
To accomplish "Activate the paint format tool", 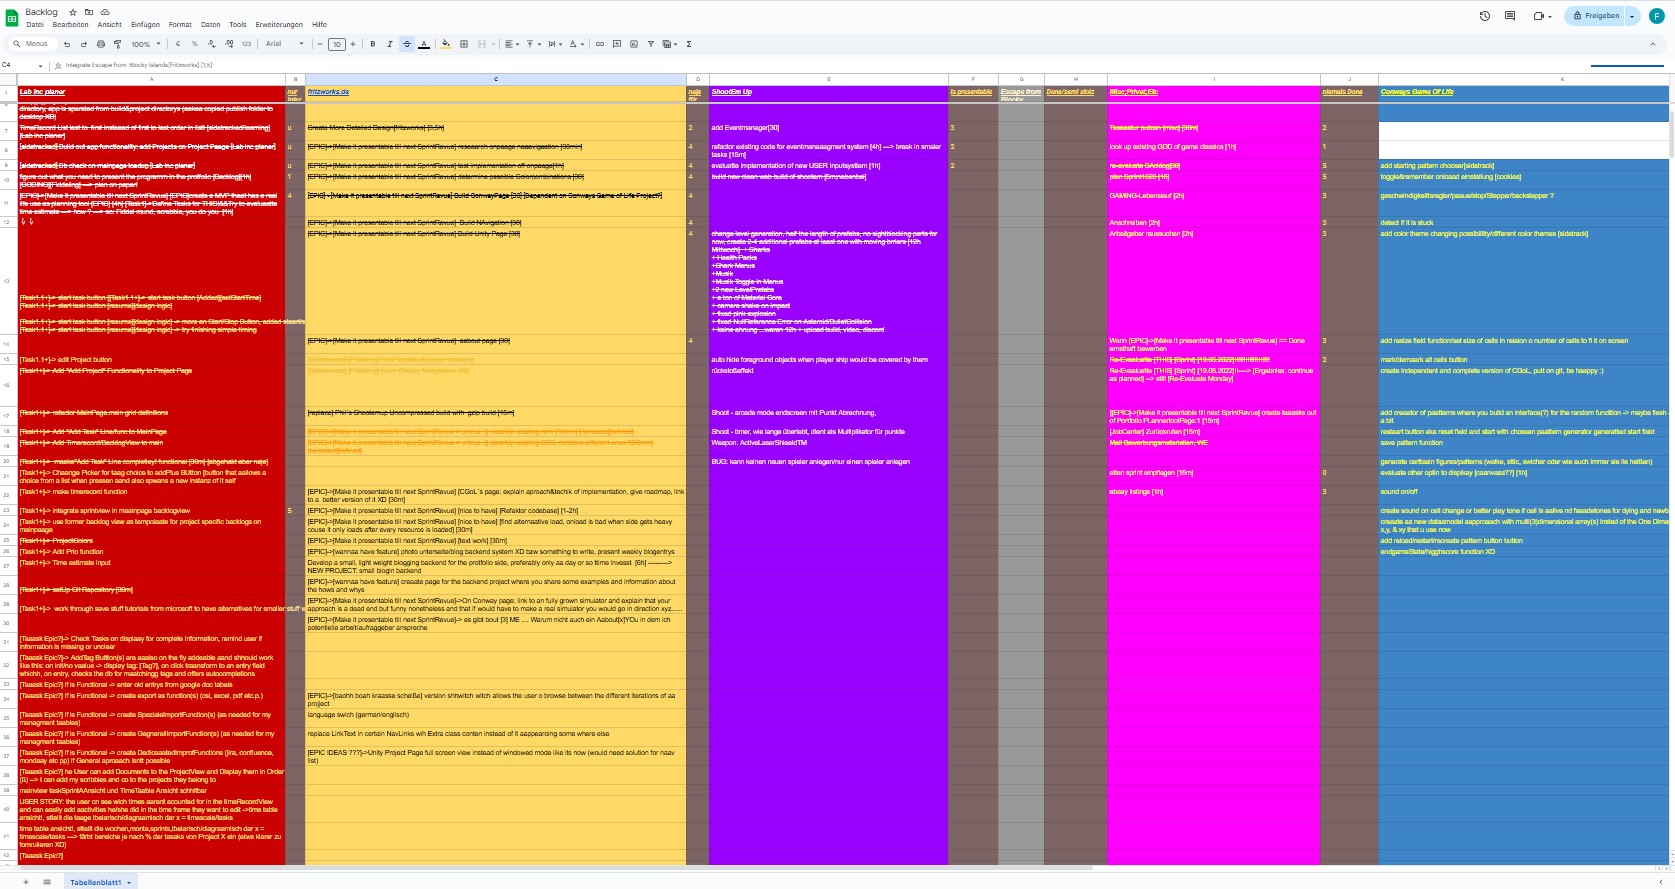I will pos(117,44).
